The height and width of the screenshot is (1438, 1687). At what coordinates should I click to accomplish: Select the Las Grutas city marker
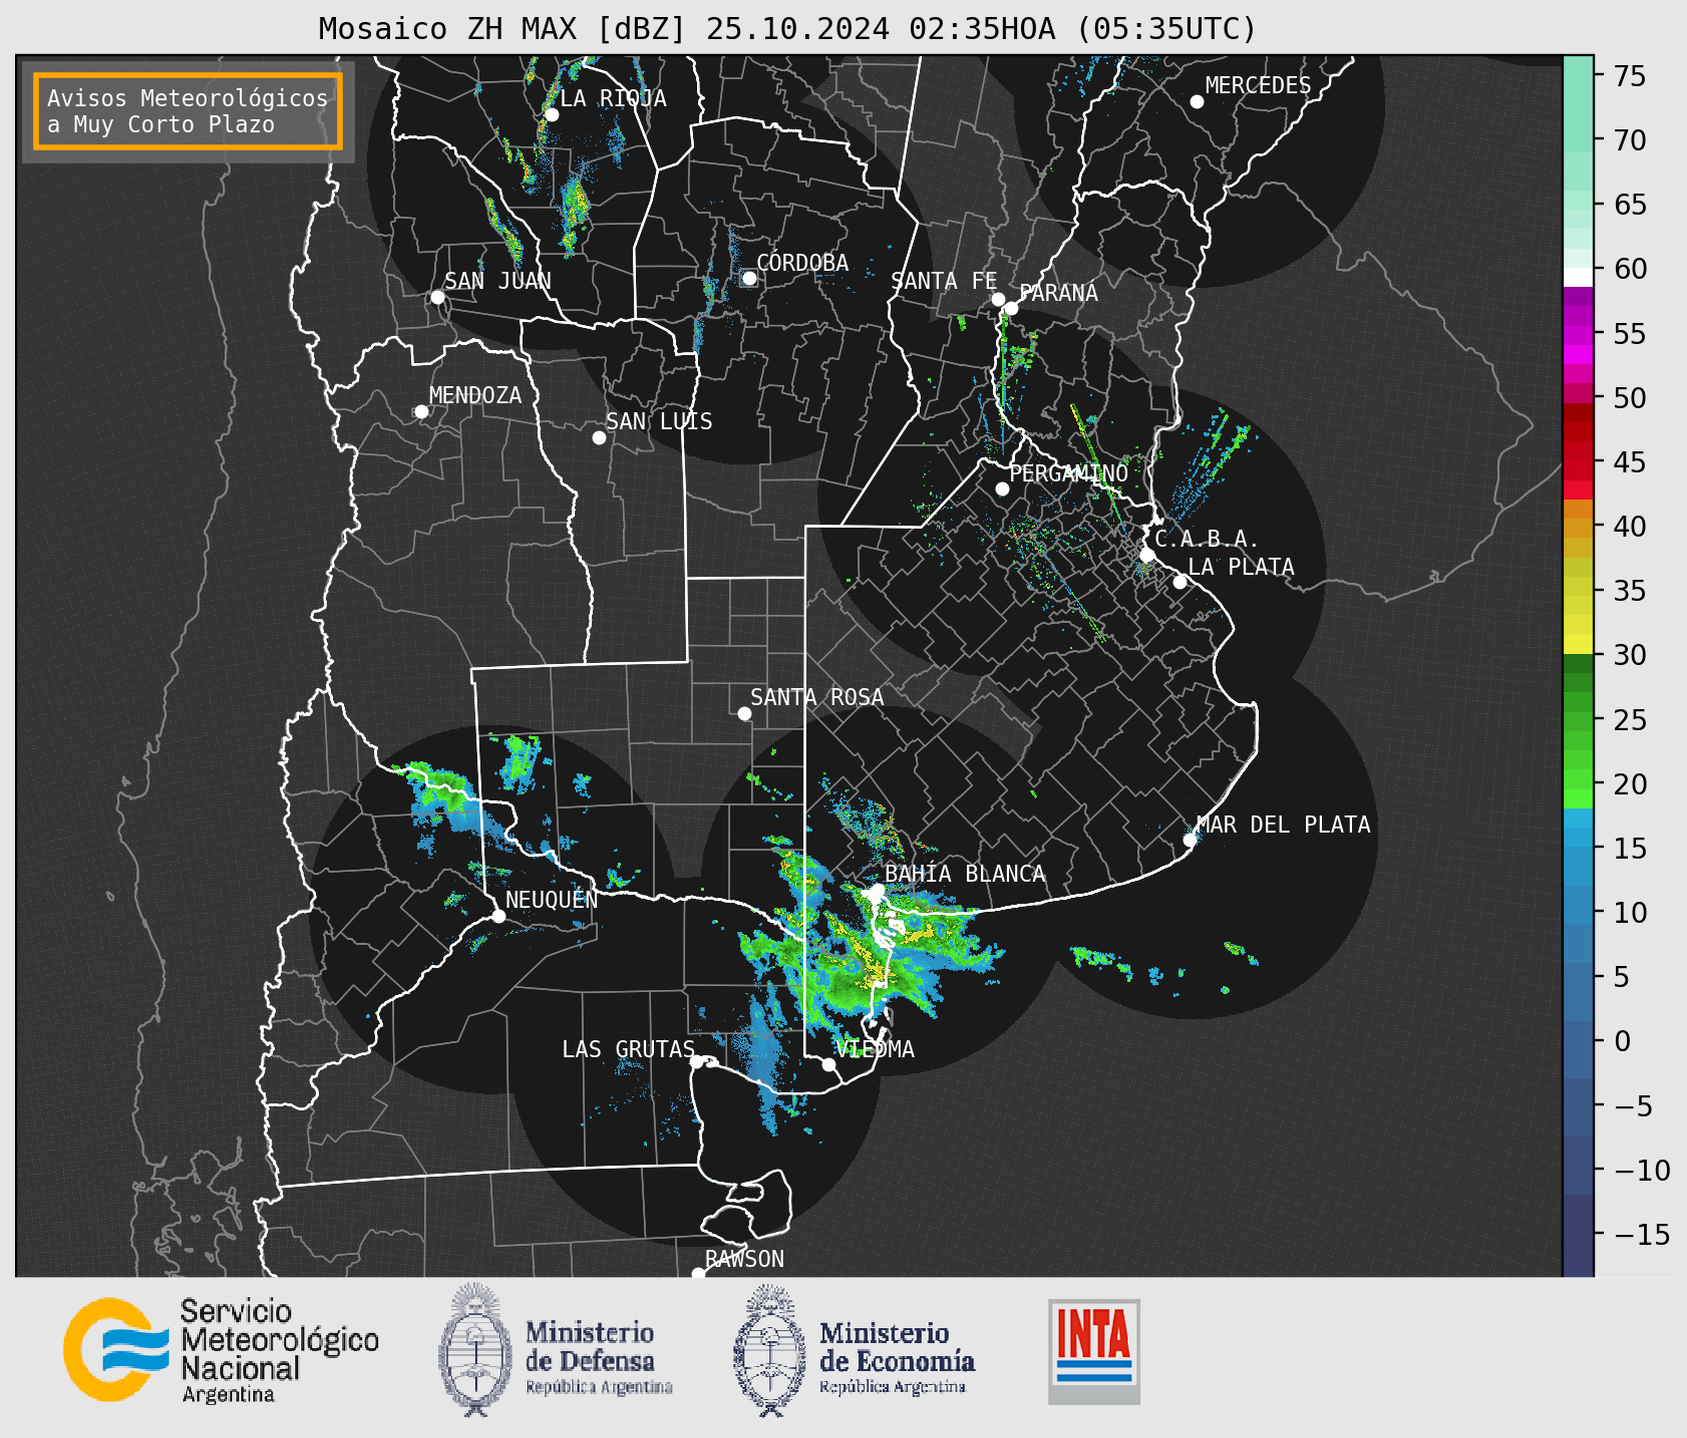tap(697, 1061)
